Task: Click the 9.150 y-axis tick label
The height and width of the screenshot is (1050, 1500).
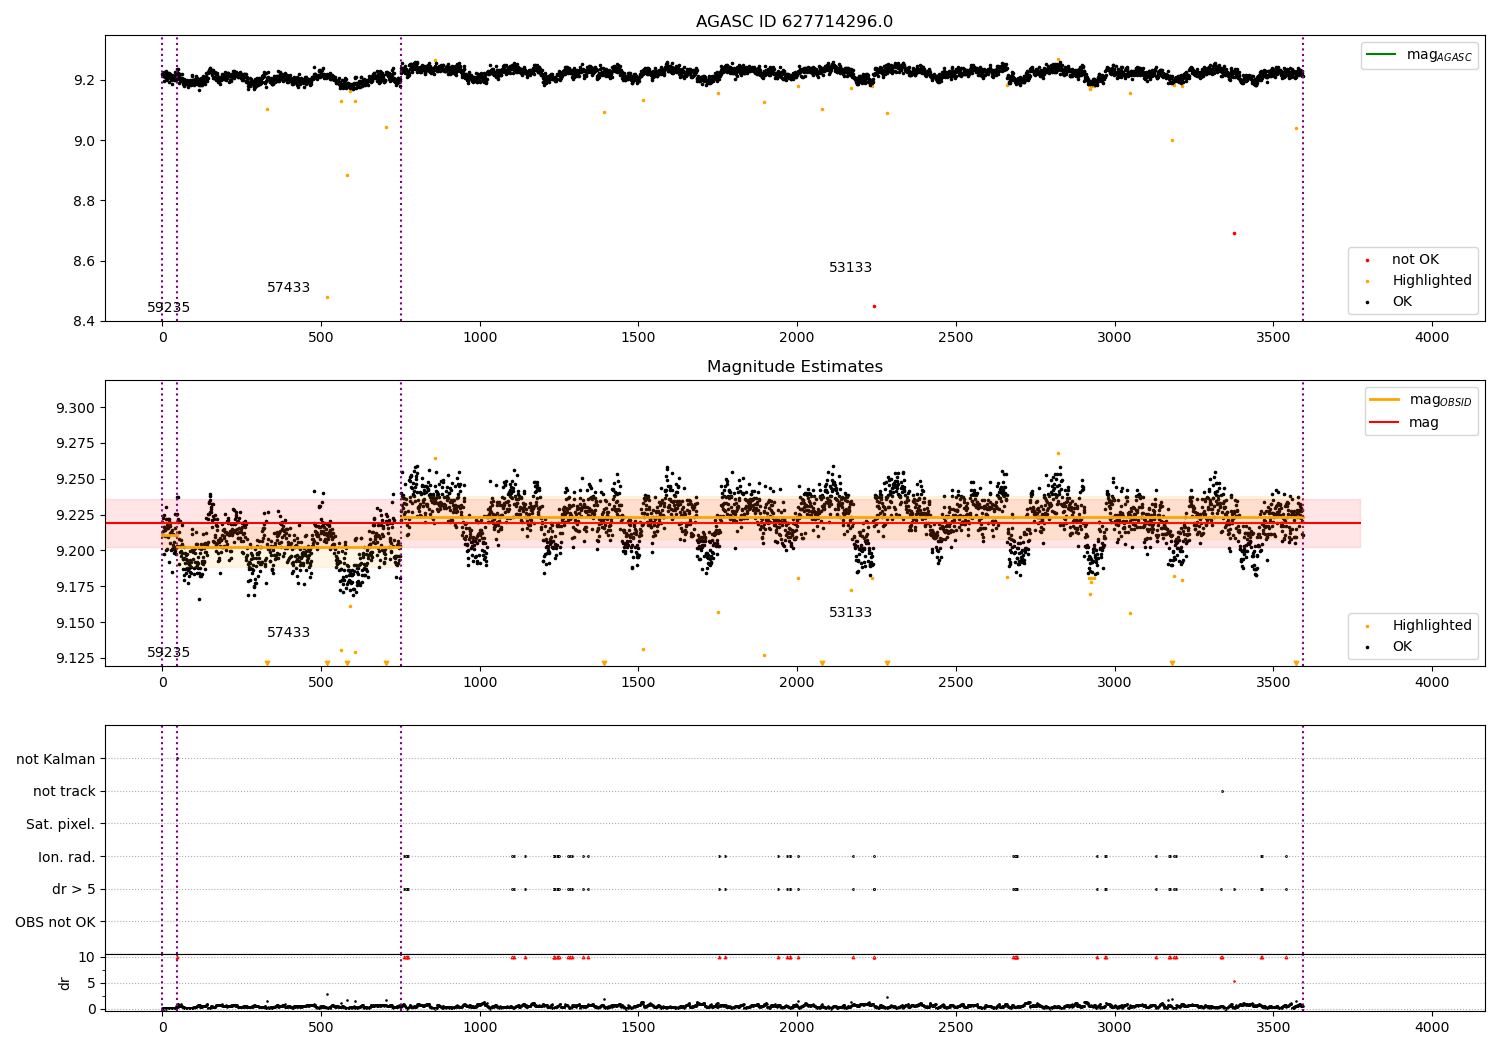Action: click(x=75, y=623)
